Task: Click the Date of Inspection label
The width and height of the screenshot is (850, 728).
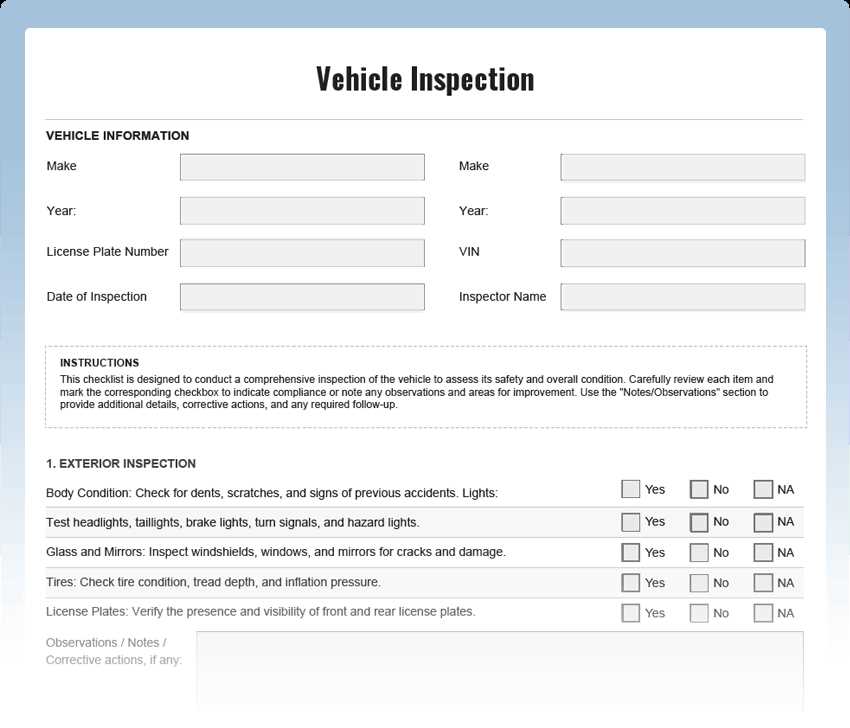Action: (x=96, y=297)
